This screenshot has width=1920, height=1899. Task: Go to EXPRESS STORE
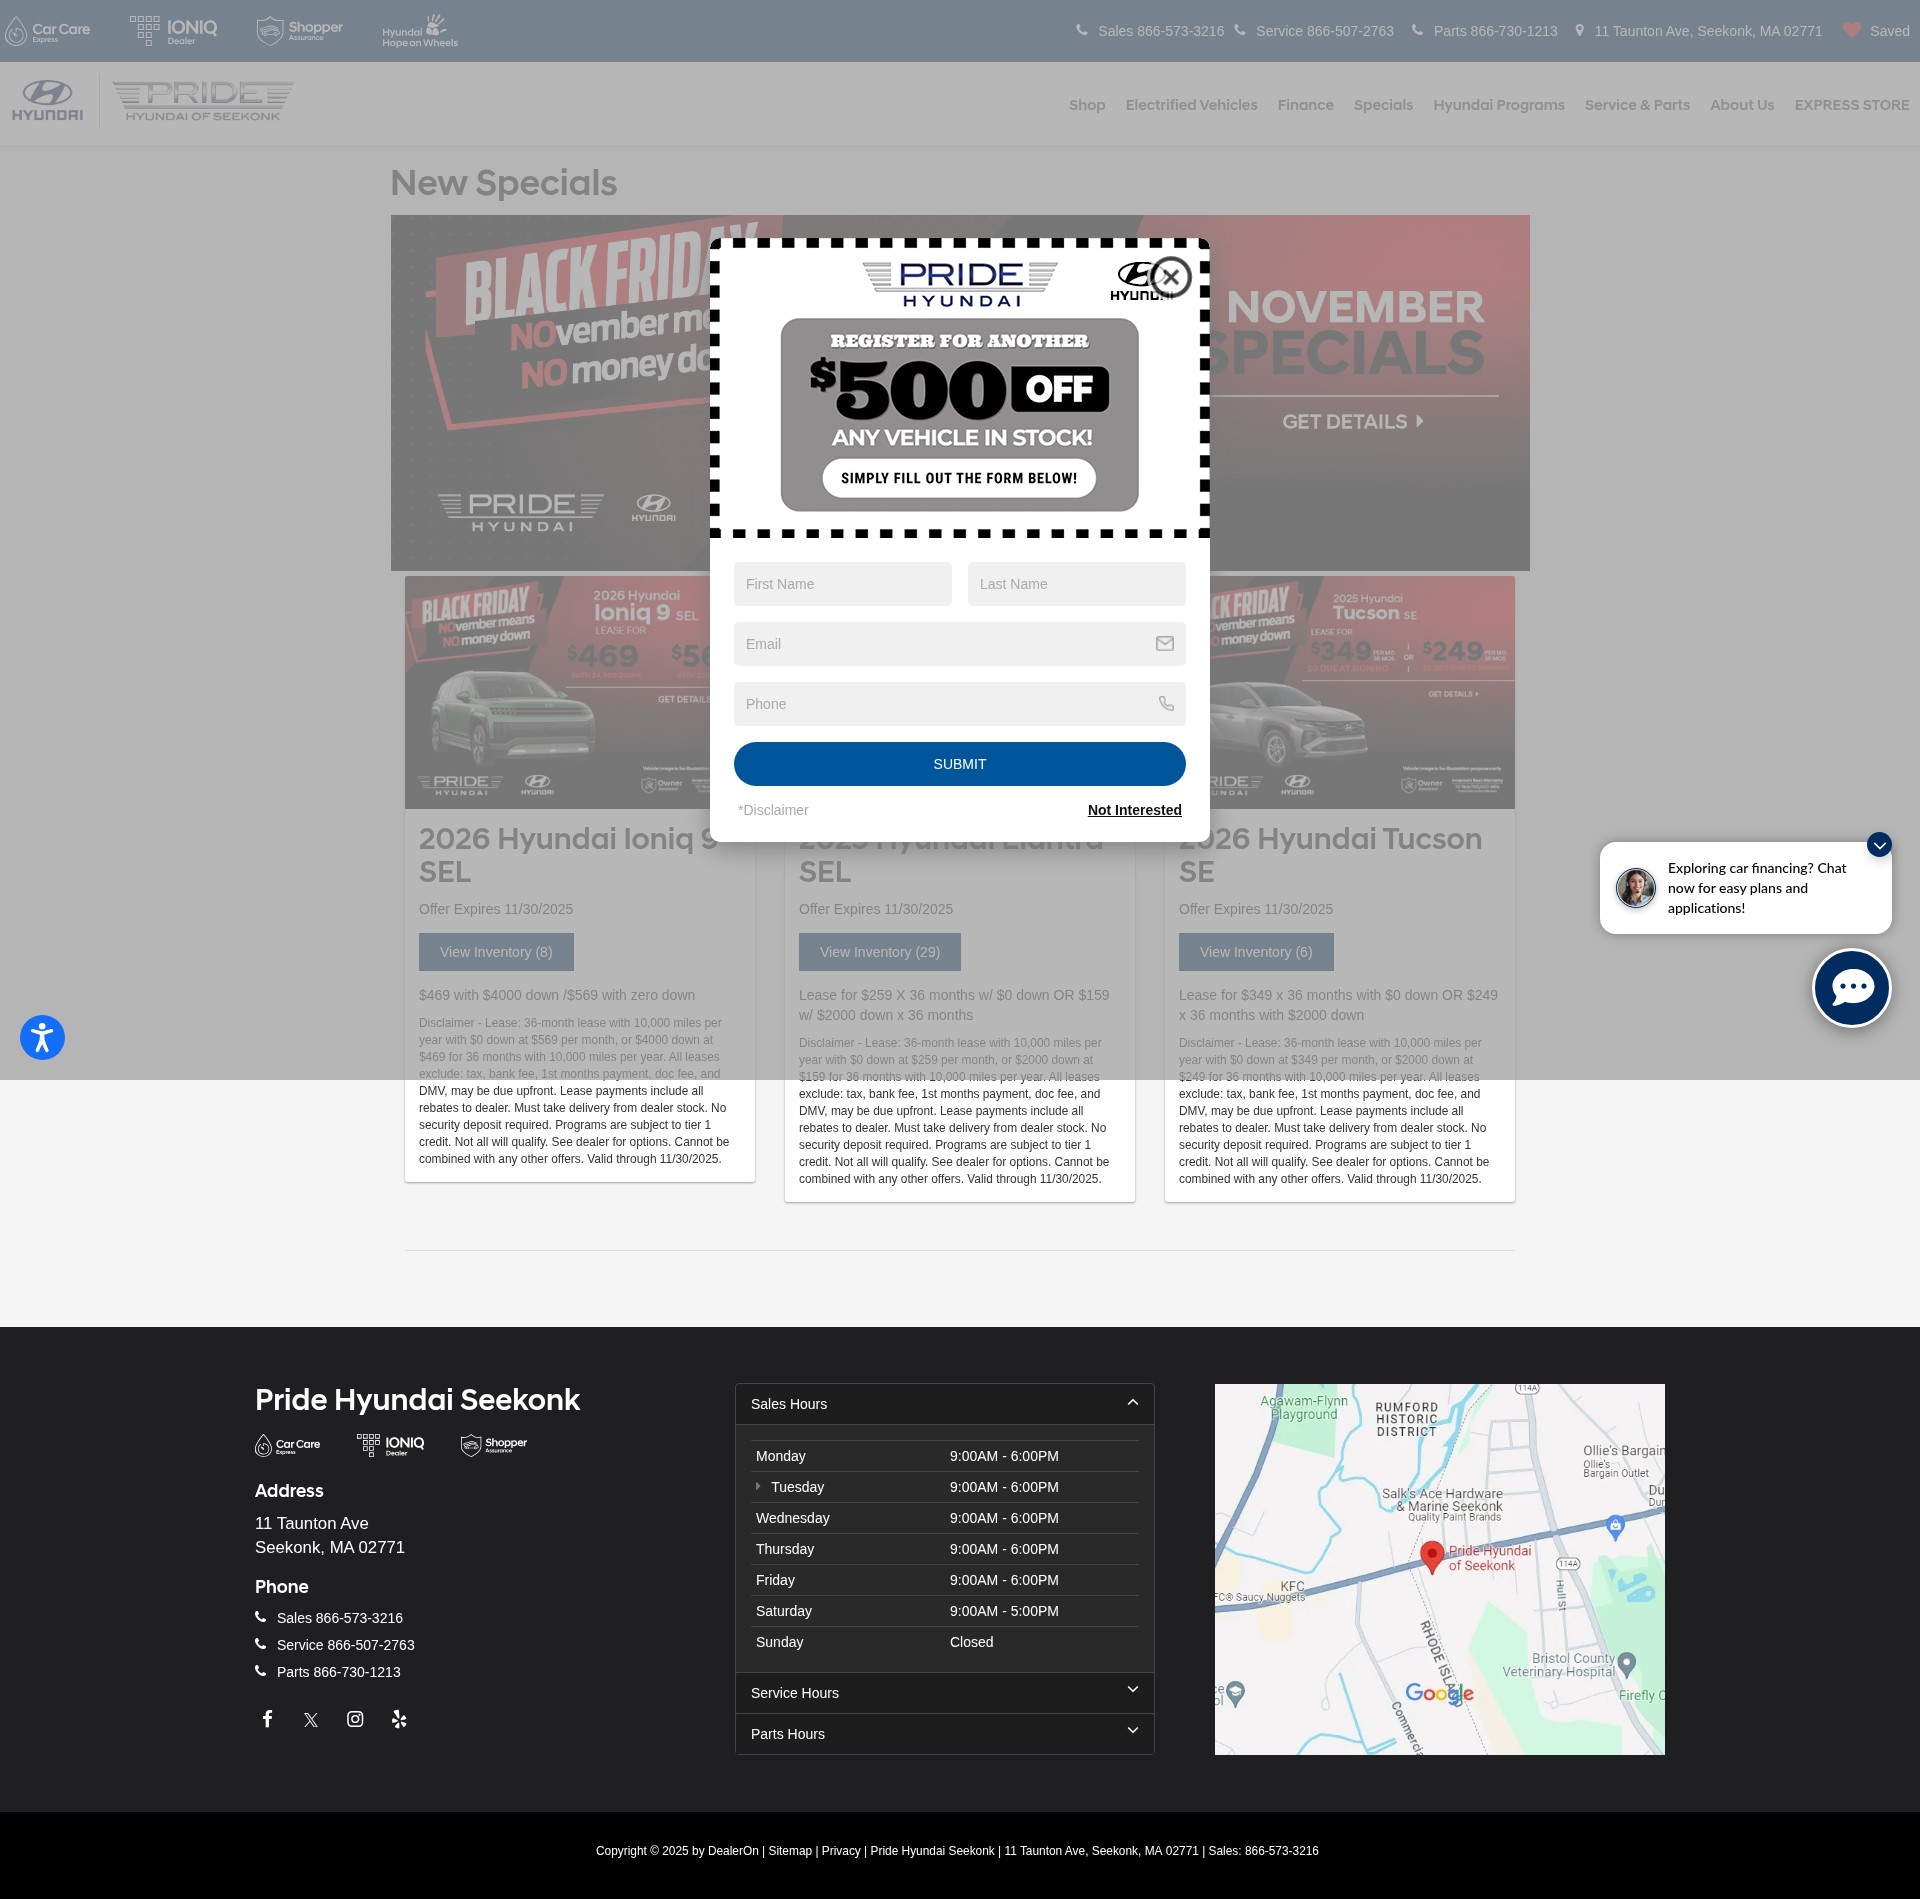pos(1852,105)
